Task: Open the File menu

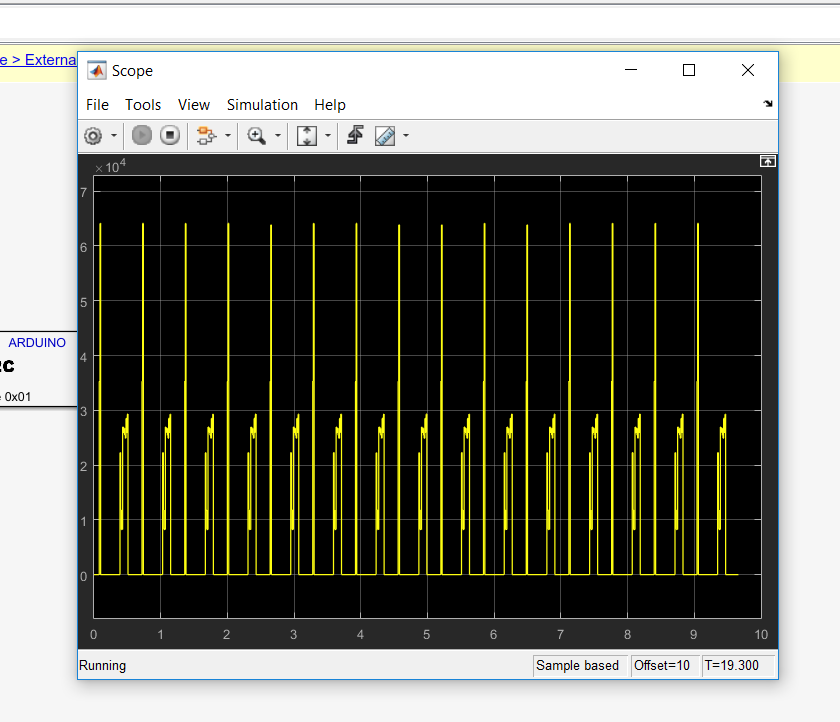Action: tap(97, 105)
